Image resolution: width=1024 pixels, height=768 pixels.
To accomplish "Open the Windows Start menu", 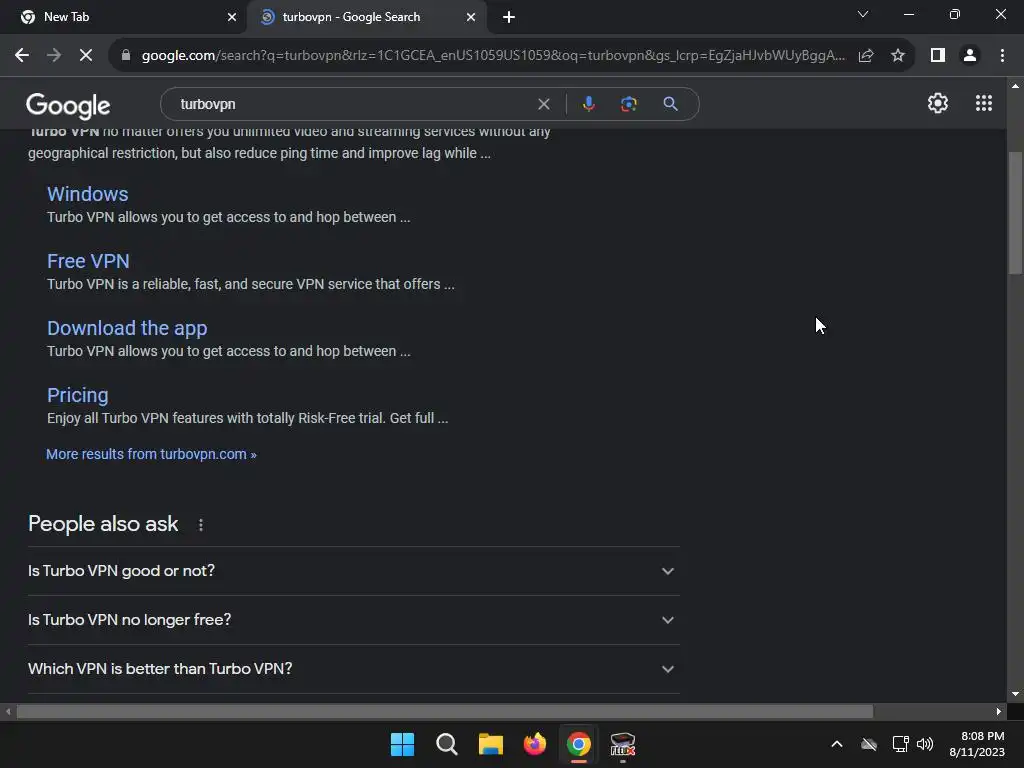I will [x=402, y=744].
